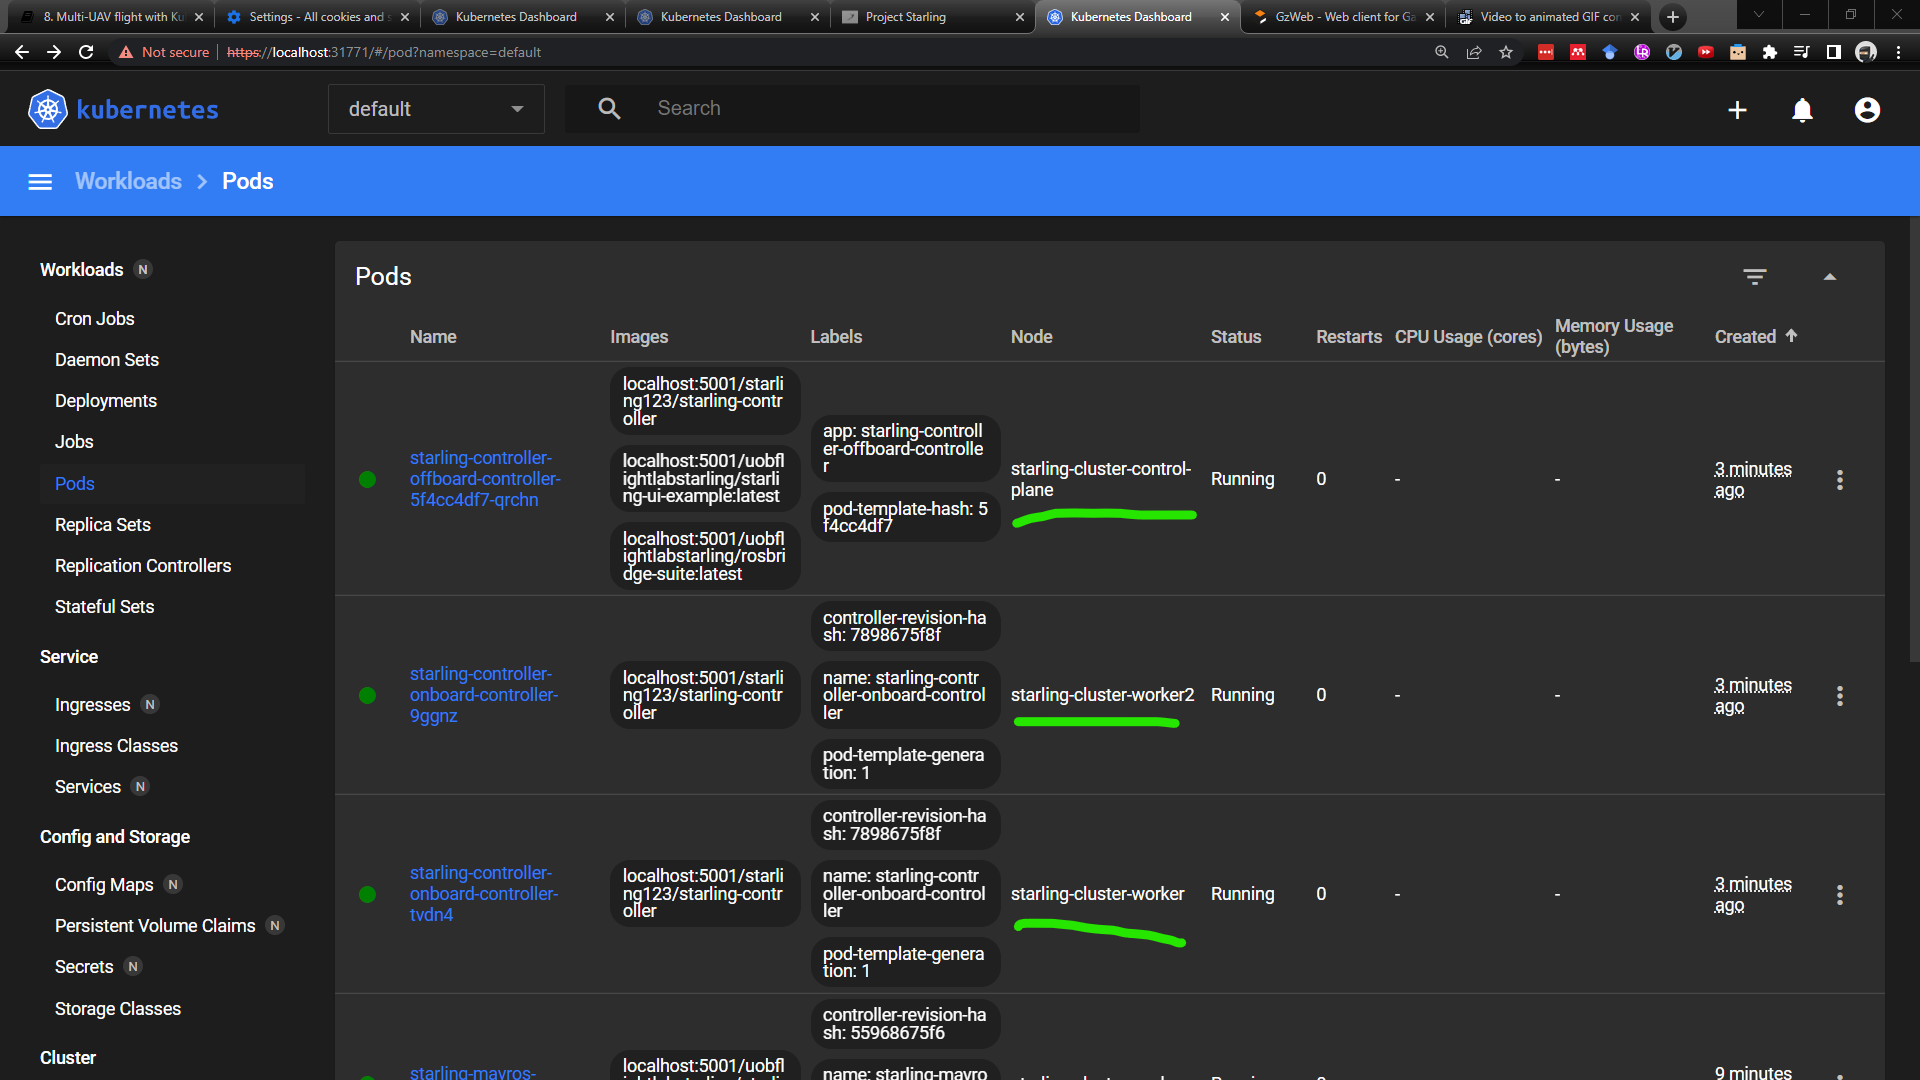1920x1080 pixels.
Task: Open the hamburger navigation menu
Action: point(40,182)
